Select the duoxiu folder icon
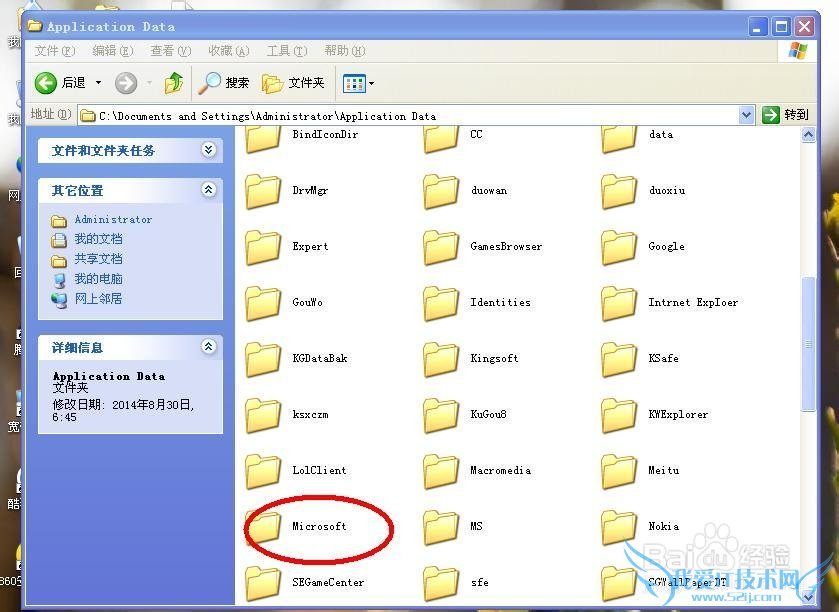 click(619, 191)
